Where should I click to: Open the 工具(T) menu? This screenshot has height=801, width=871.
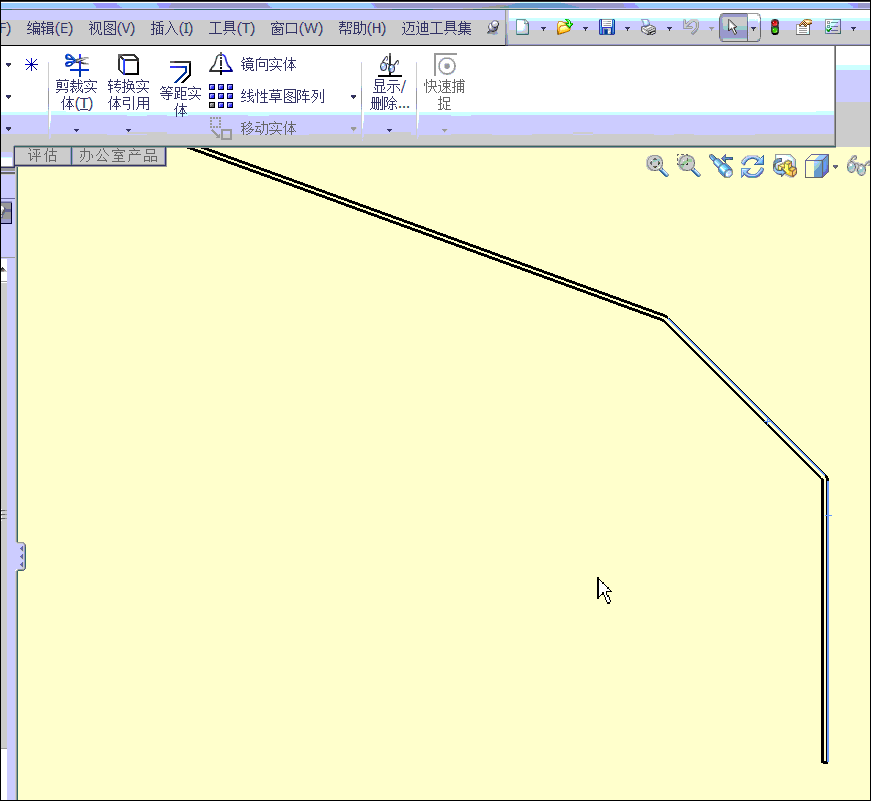point(232,28)
